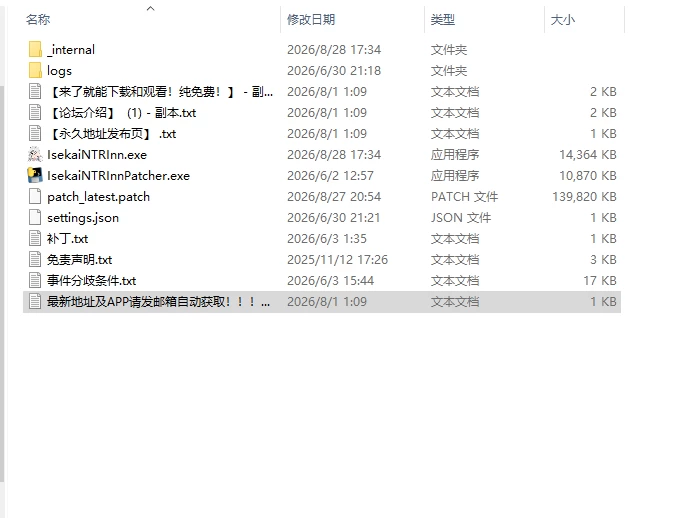
Task: Select the file name logs
Action: click(x=59, y=71)
